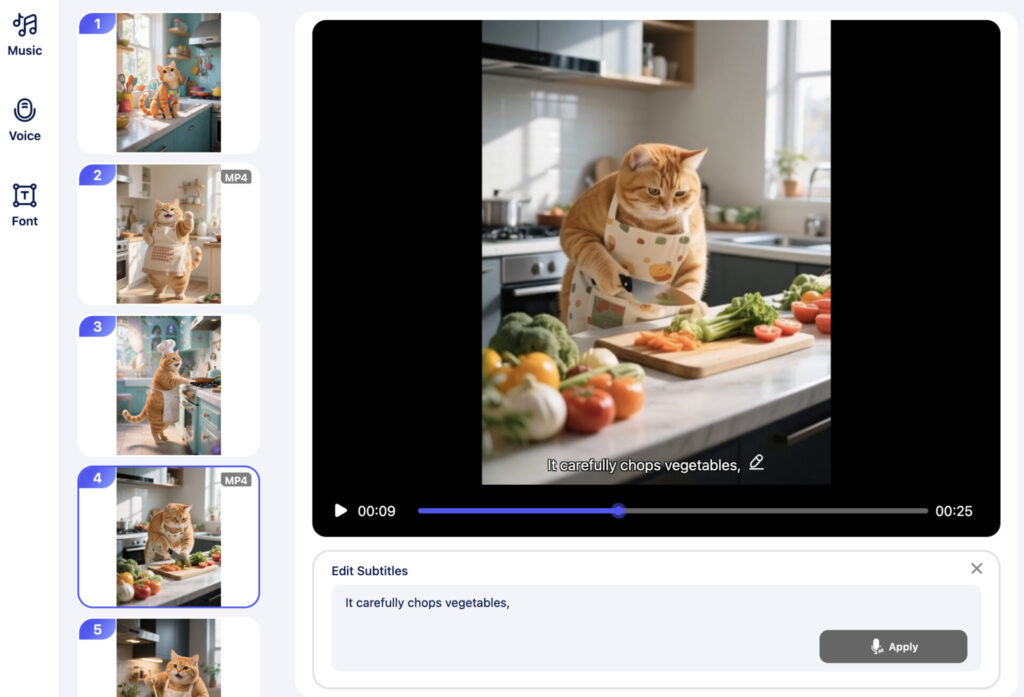Viewport: 1024px width, 697px height.
Task: Select scene 3 chef hat cat thumbnail
Action: click(168, 386)
